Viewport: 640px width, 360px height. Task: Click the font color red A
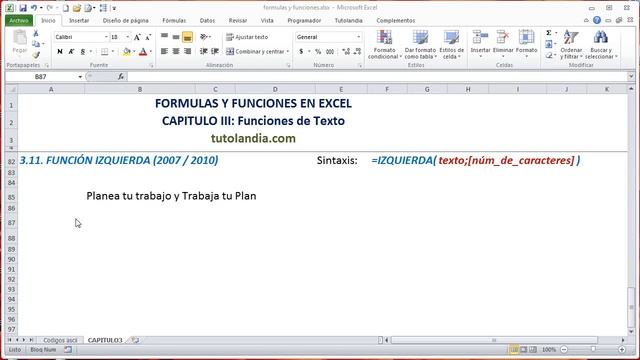143,51
